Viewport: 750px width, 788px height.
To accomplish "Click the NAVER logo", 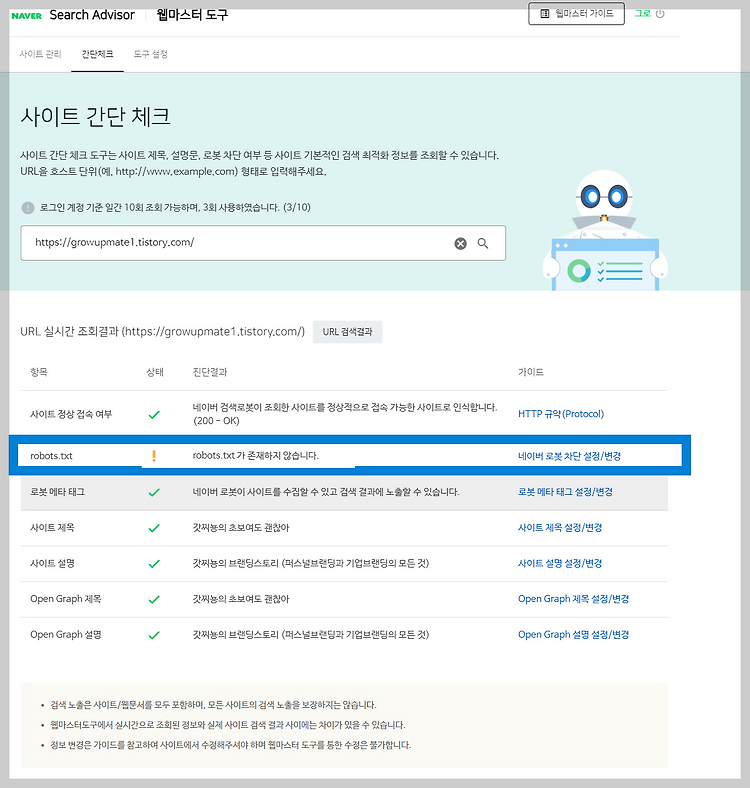I will coord(27,16).
